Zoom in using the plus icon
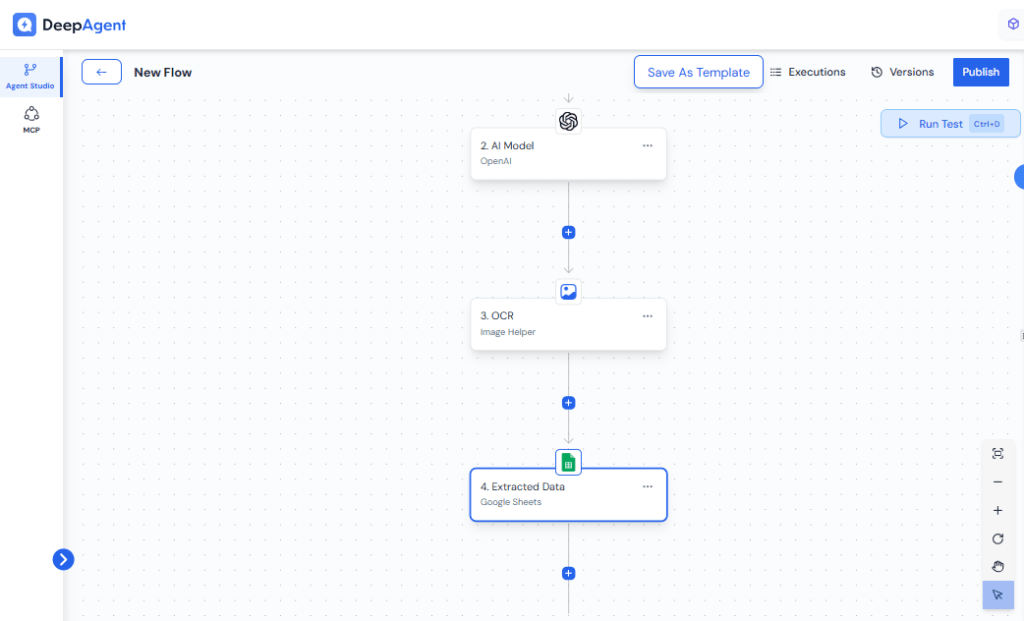The height and width of the screenshot is (621, 1024). pyautogui.click(x=997, y=510)
